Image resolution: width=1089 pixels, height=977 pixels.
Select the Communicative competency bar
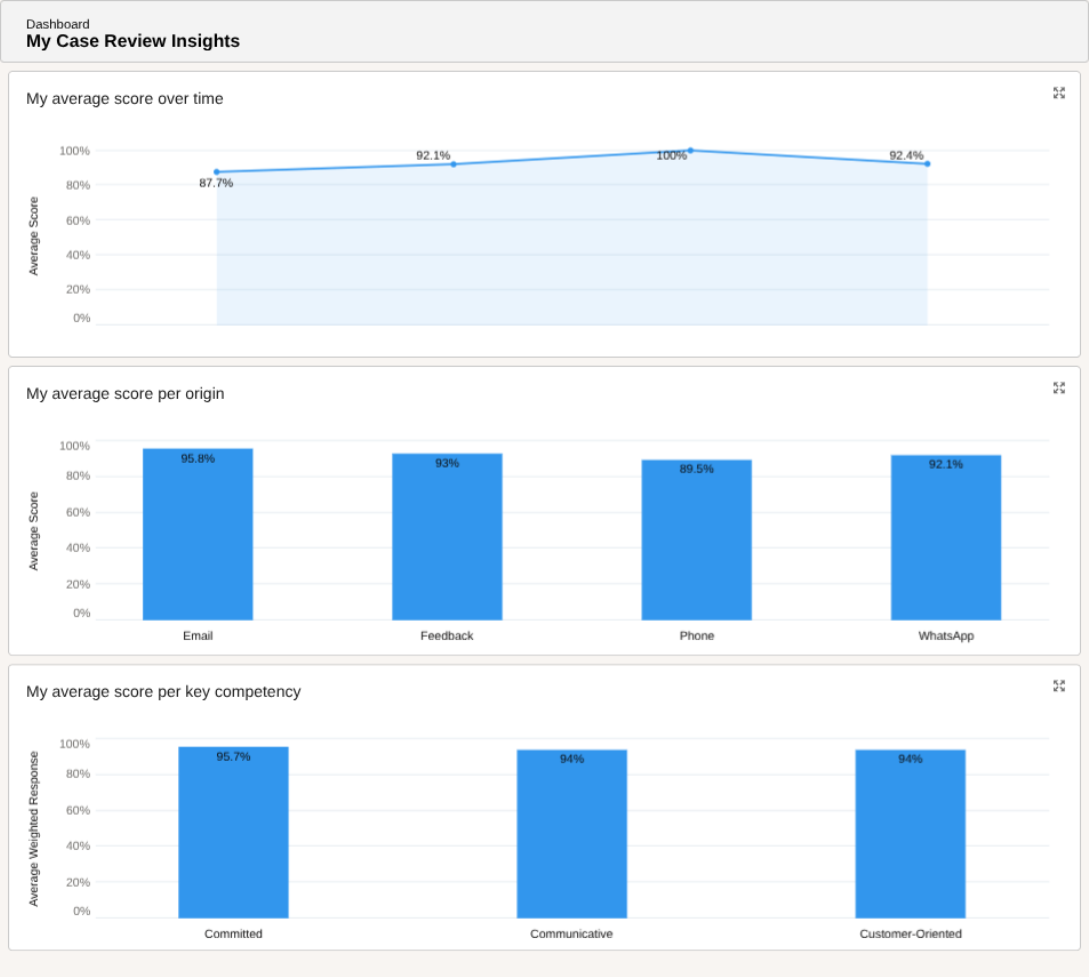coord(572,834)
